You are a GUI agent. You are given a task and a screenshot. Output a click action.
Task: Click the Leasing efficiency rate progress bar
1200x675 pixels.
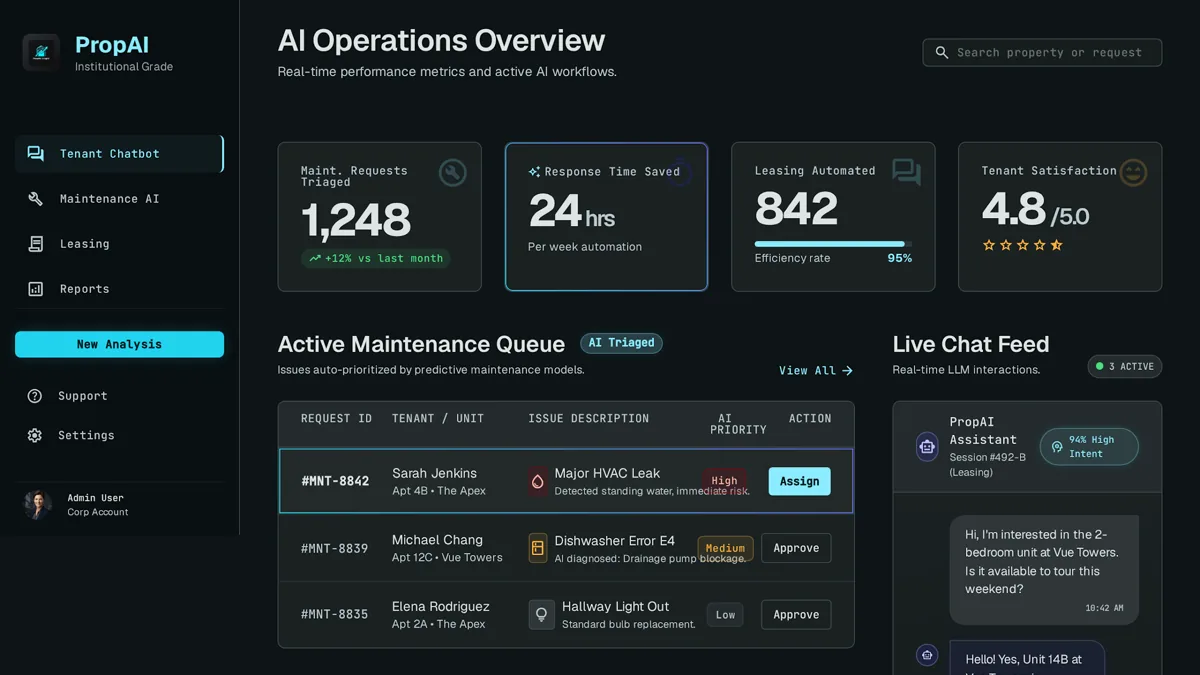point(833,244)
